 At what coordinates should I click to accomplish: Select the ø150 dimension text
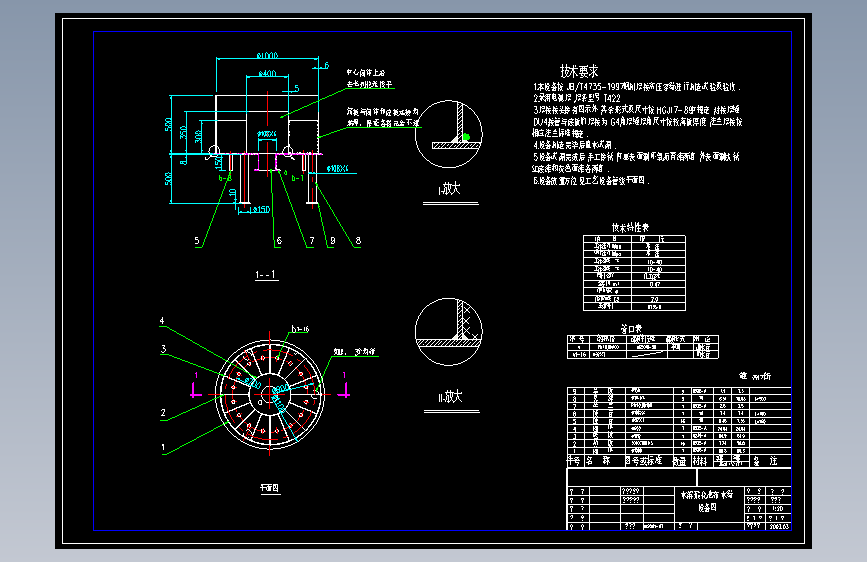click(260, 209)
